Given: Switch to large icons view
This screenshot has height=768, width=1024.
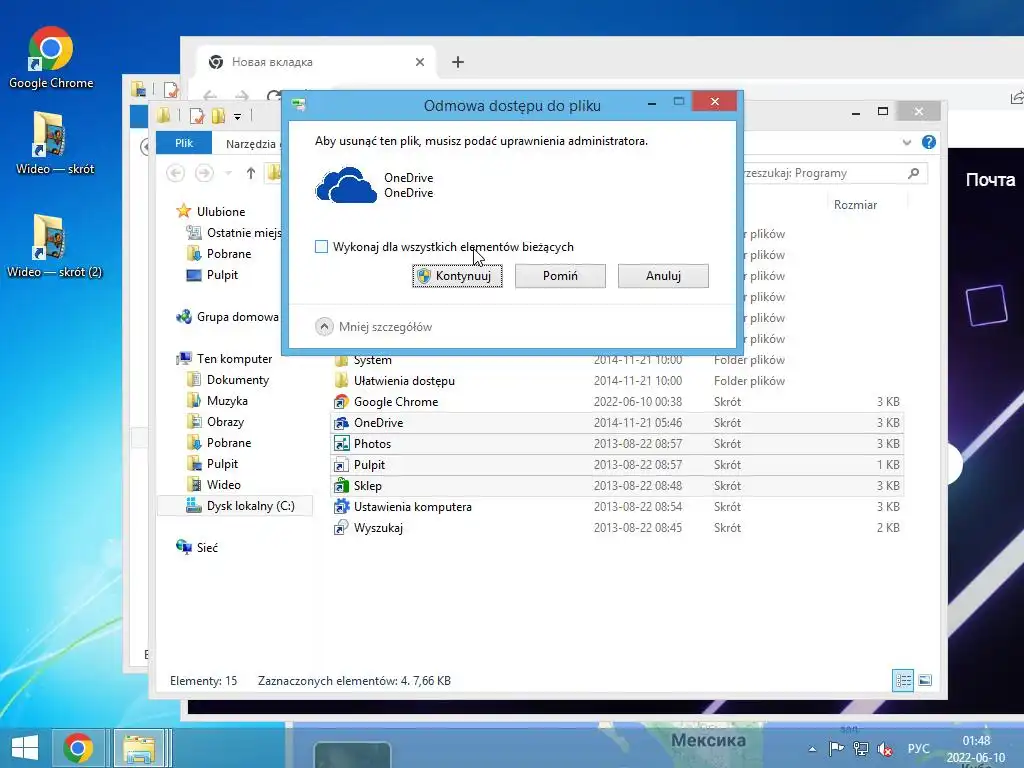Looking at the screenshot, I should pyautogui.click(x=925, y=680).
